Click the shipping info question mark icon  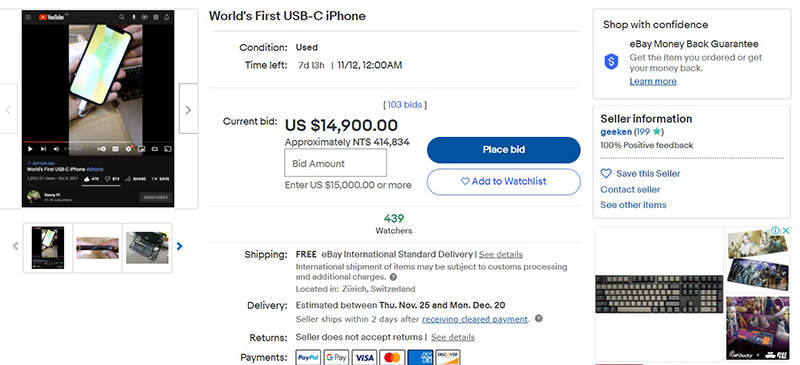tap(393, 277)
